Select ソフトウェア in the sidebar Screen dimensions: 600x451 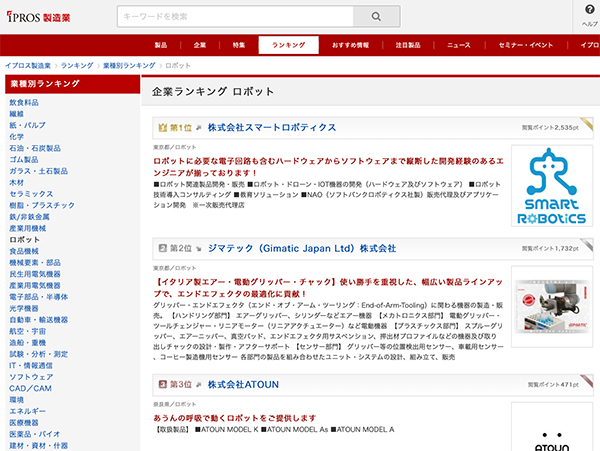(31, 377)
